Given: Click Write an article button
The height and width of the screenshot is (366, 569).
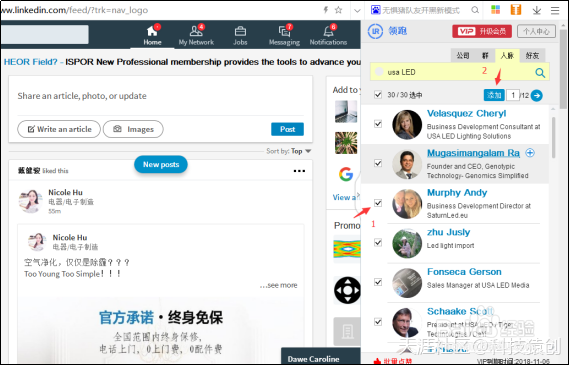Looking at the screenshot, I should 59,129.
